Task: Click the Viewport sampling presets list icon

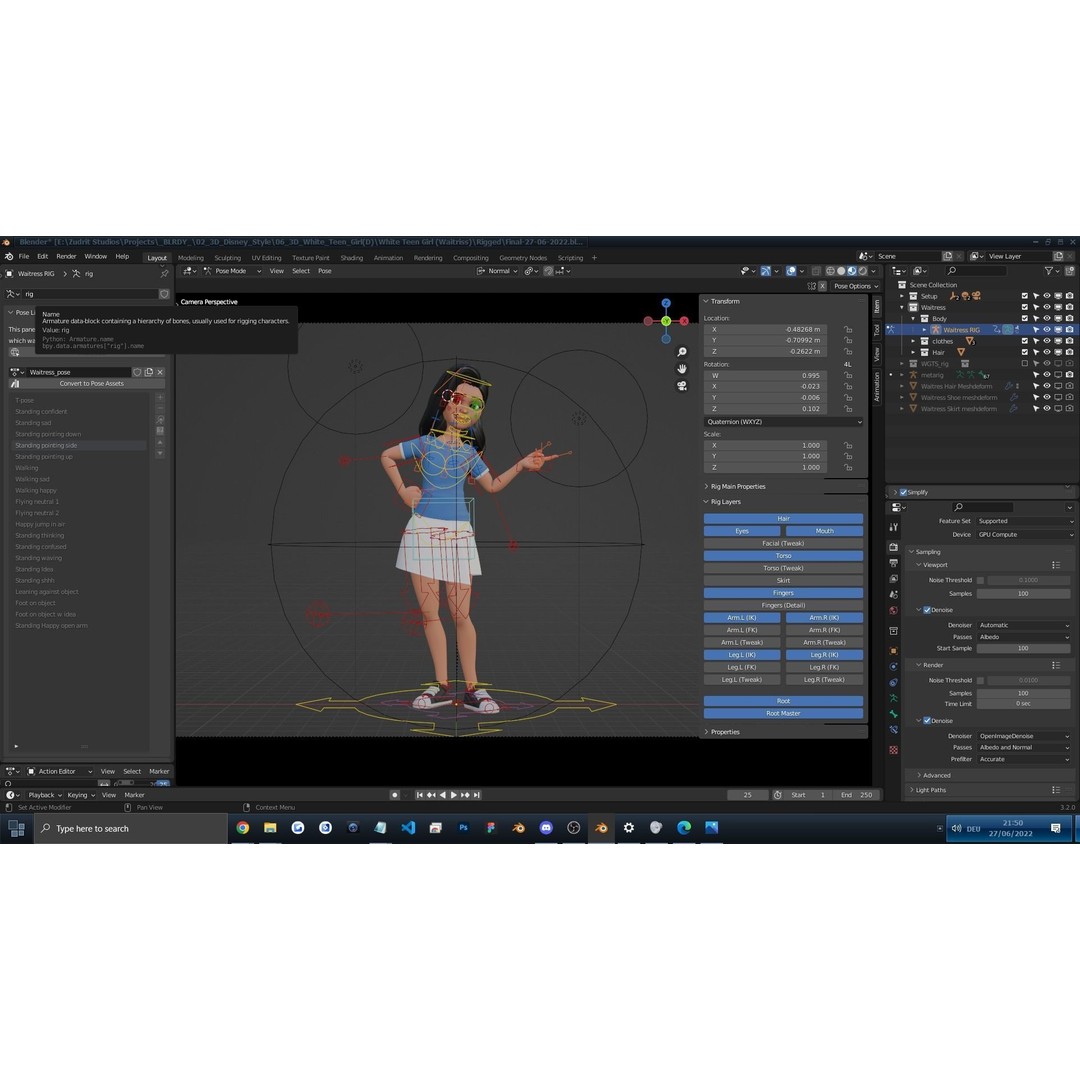Action: coord(1056,565)
